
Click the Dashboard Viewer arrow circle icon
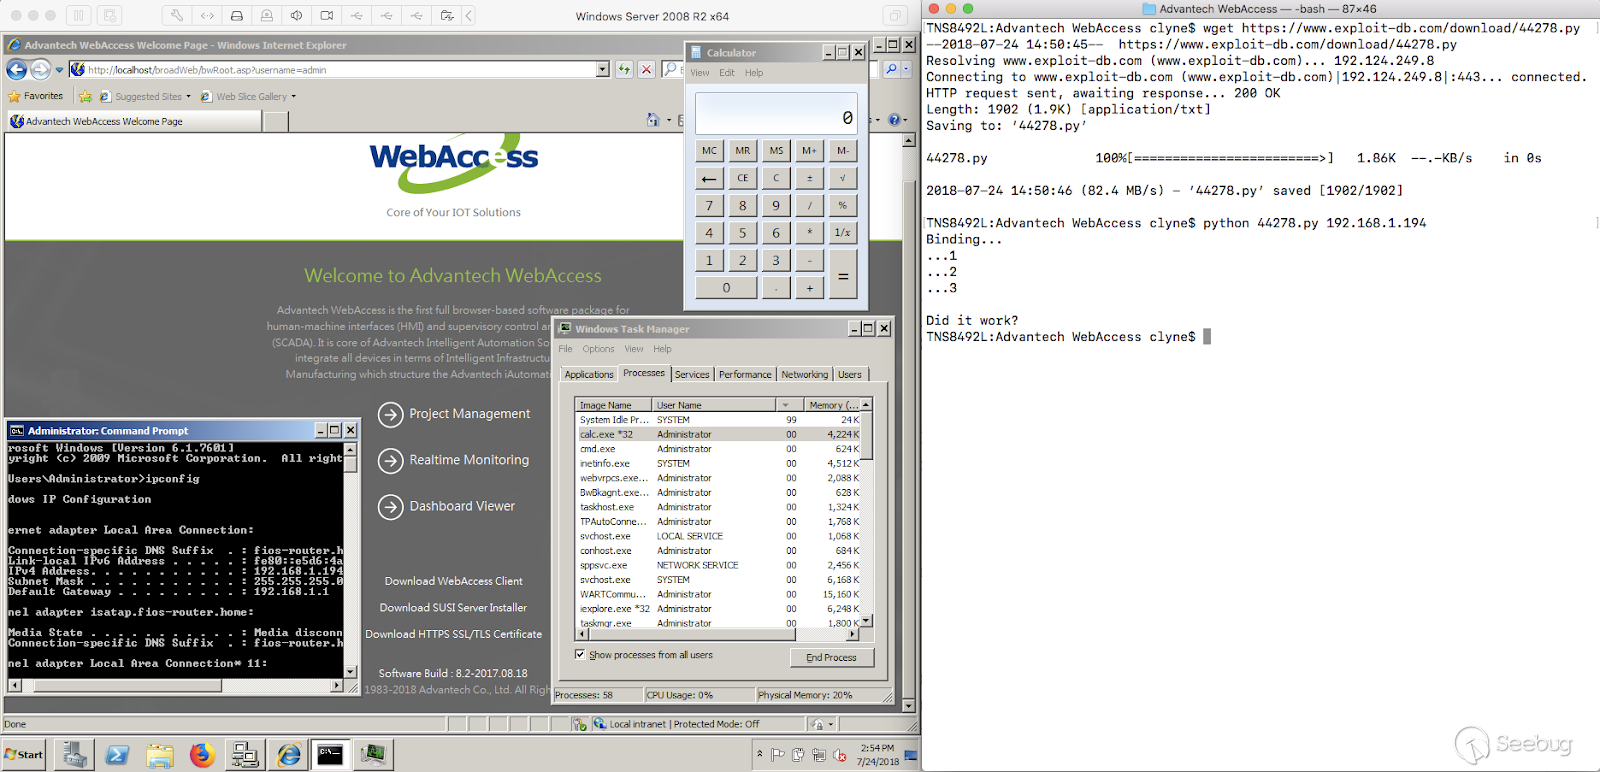pyautogui.click(x=390, y=507)
